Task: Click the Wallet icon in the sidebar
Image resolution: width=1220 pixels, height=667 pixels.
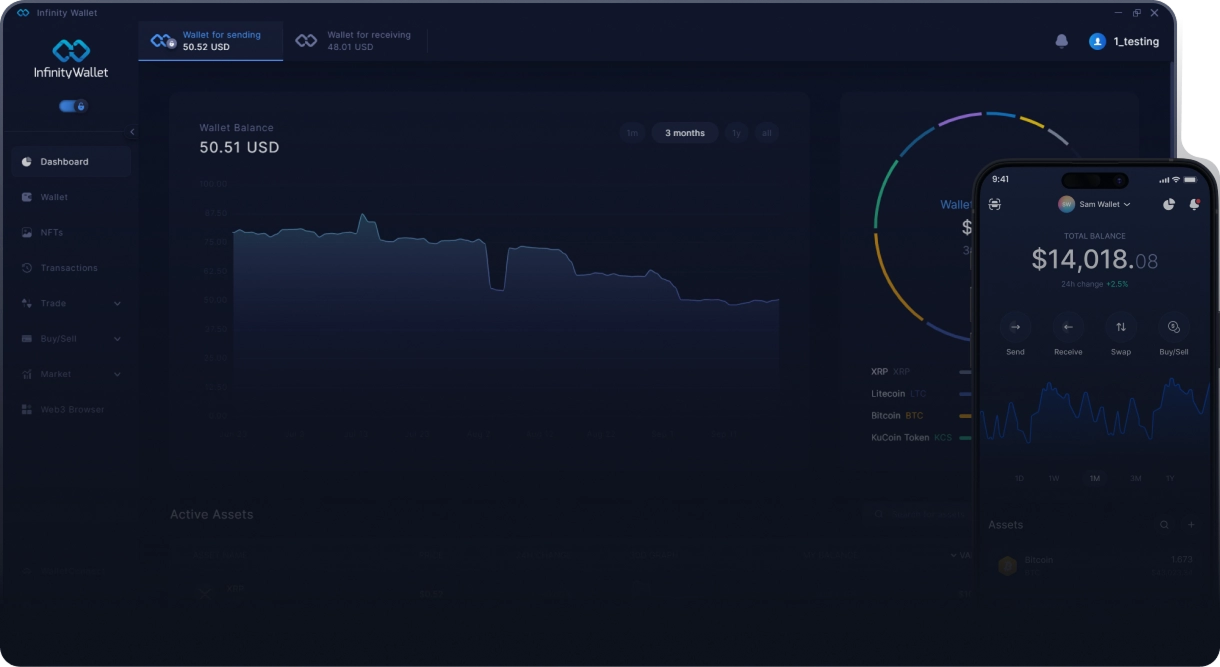Action: point(27,197)
